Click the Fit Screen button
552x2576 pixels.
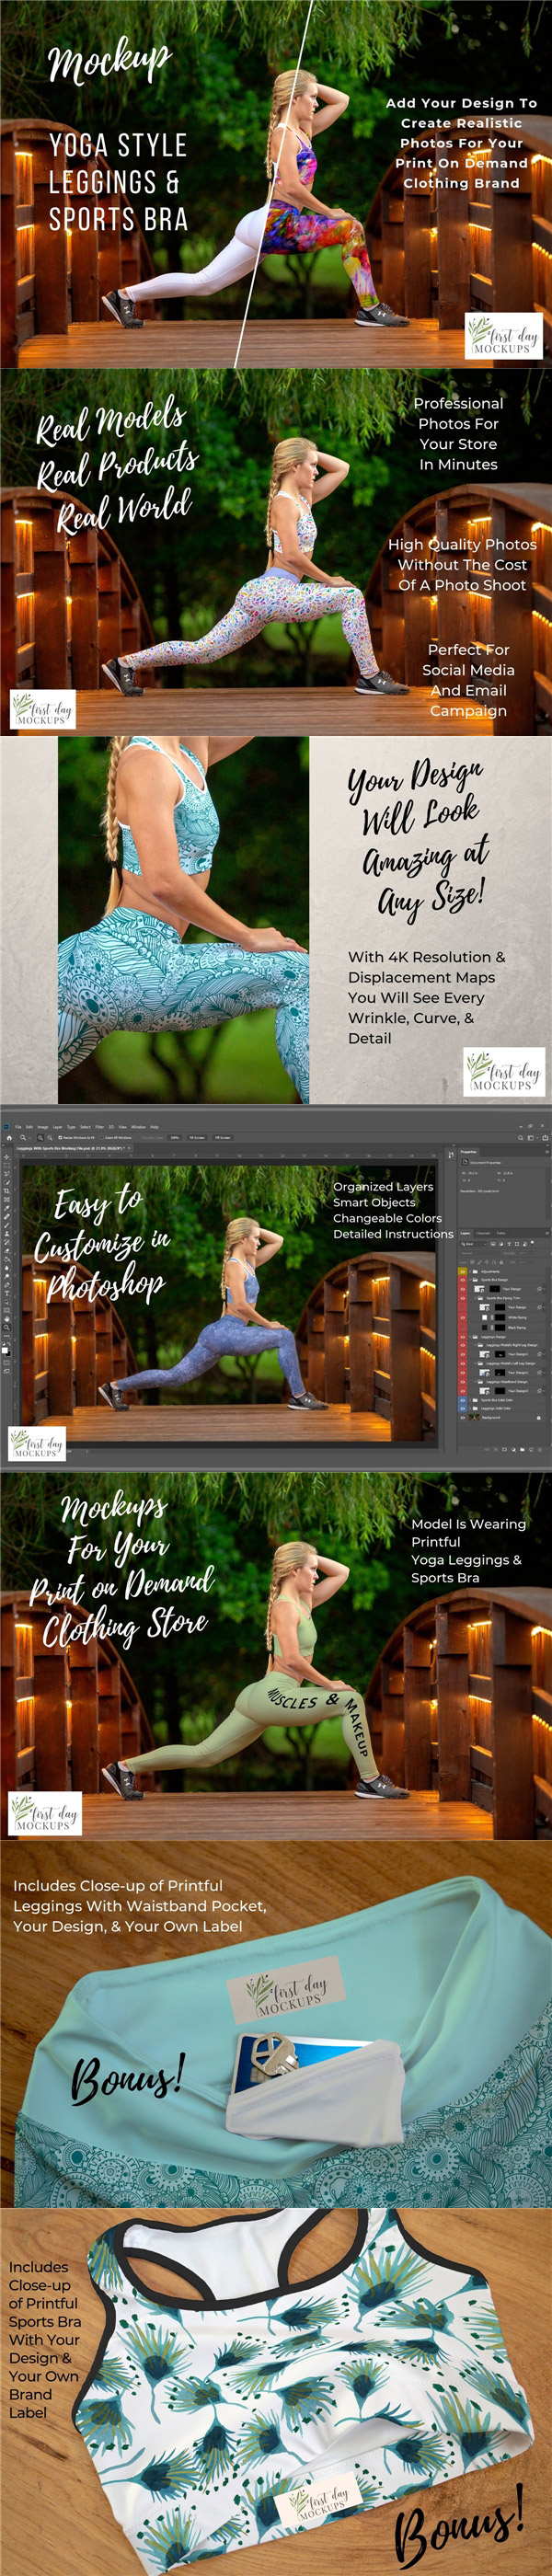(x=196, y=1137)
